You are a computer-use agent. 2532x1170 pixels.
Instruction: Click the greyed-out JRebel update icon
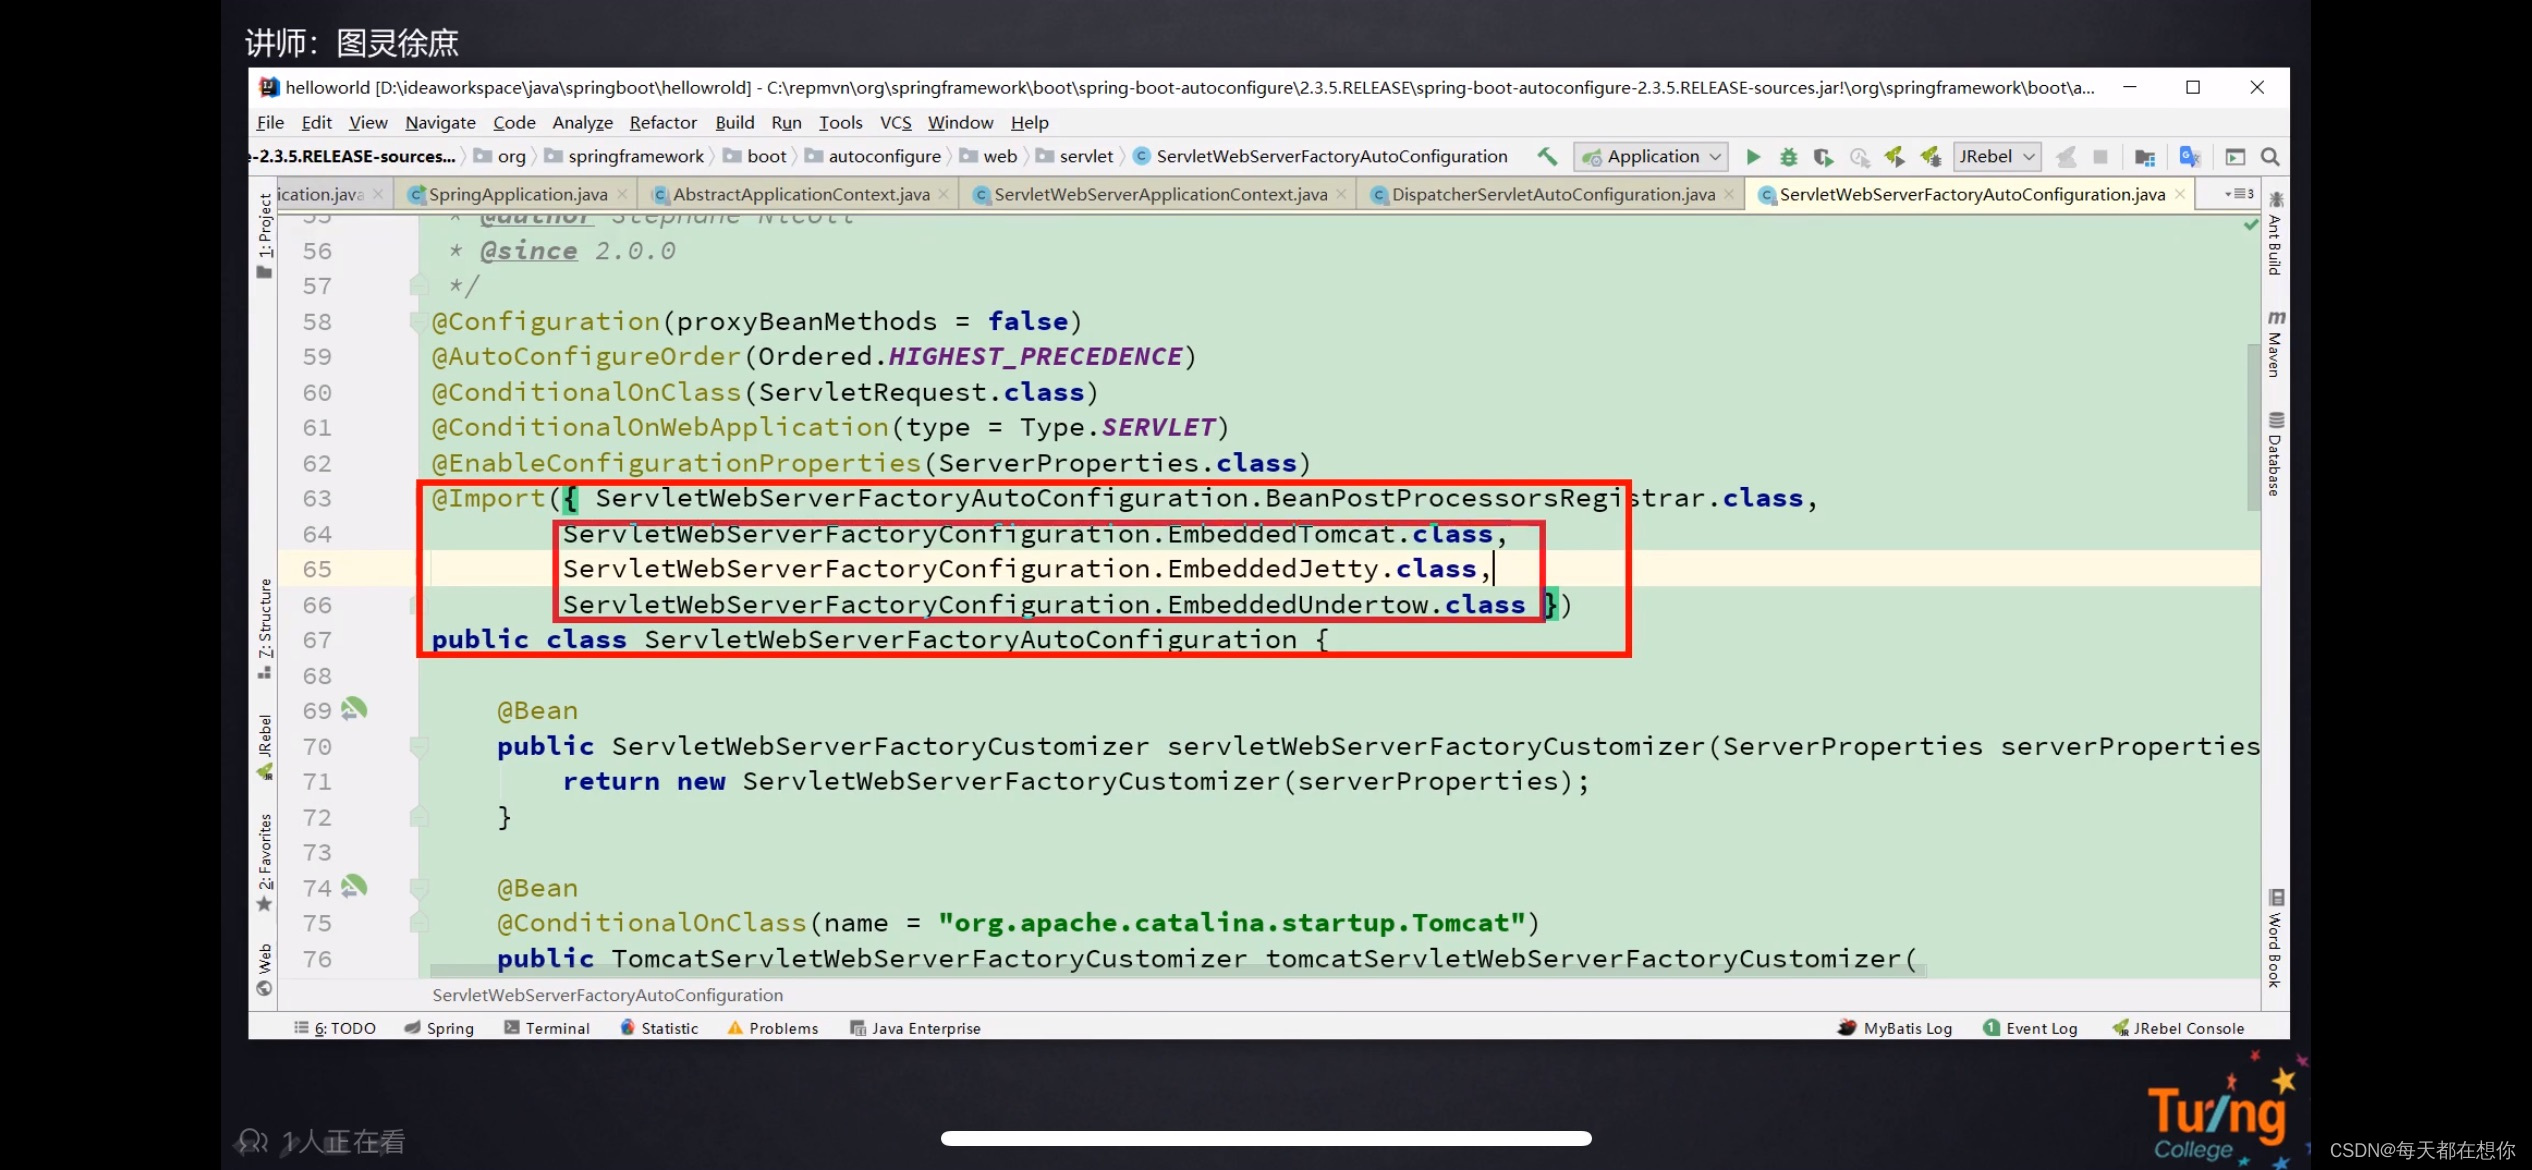coord(2065,157)
